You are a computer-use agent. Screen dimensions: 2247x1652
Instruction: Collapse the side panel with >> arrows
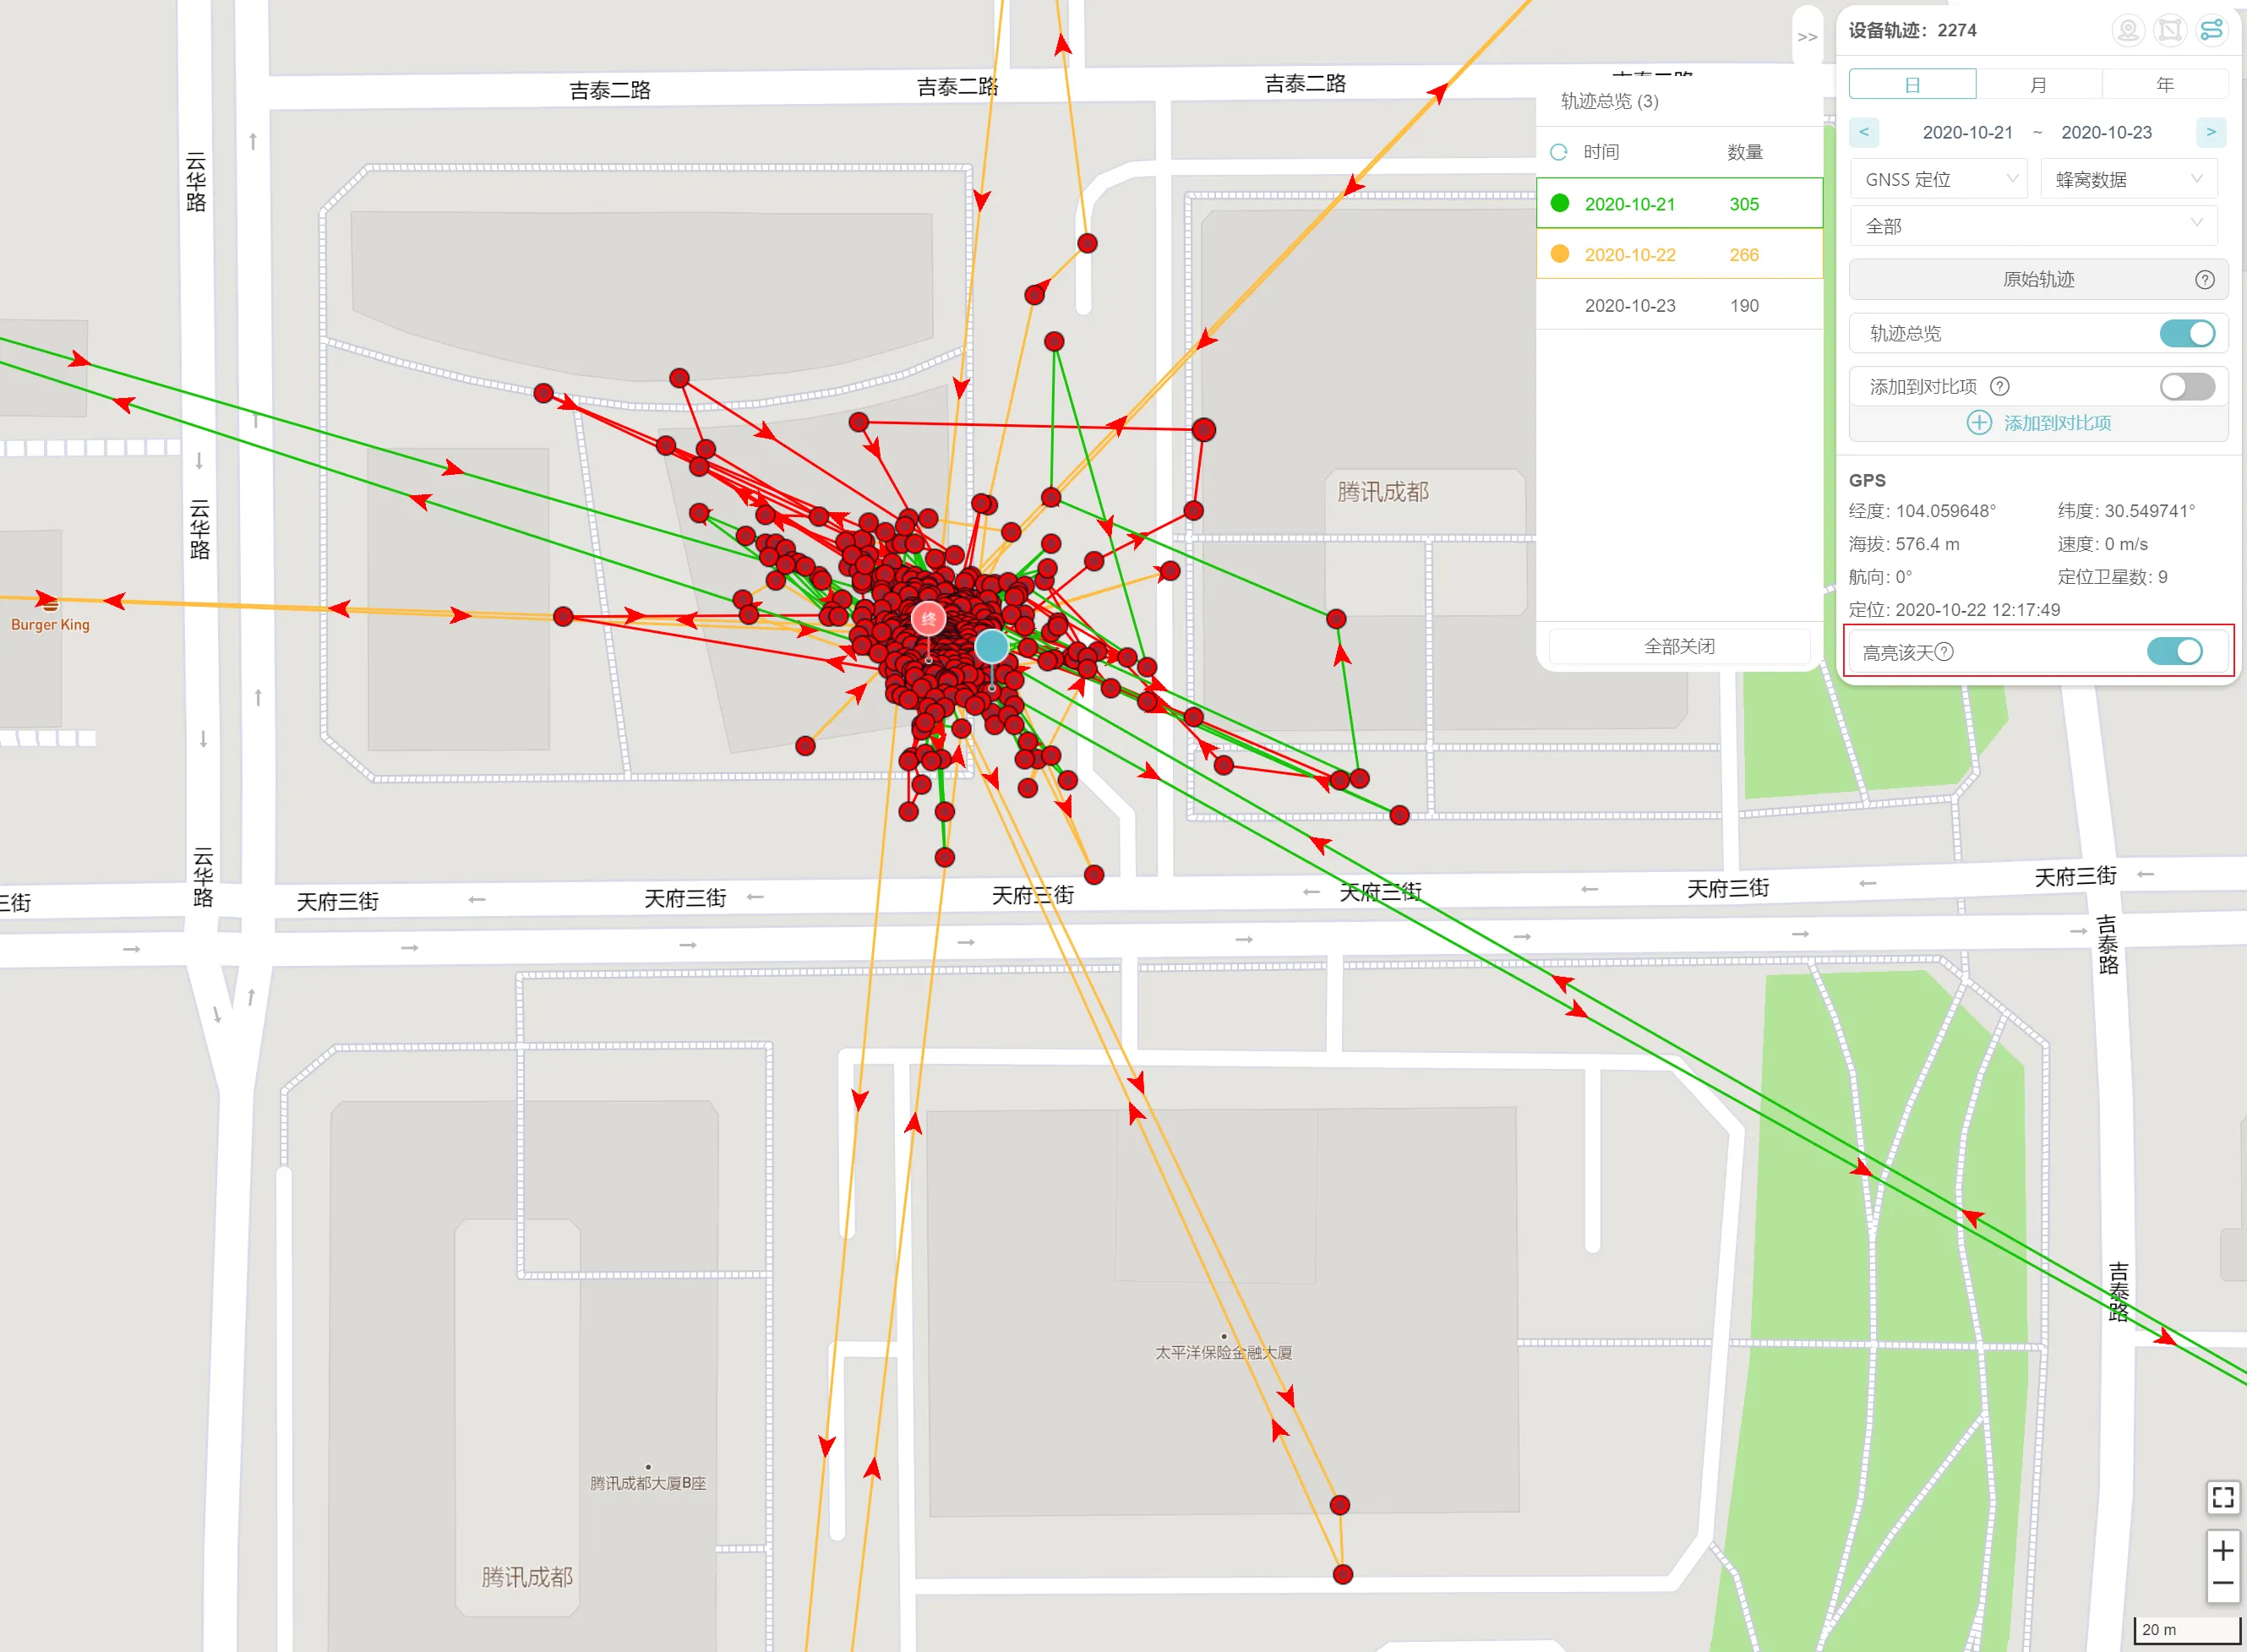click(x=1807, y=37)
